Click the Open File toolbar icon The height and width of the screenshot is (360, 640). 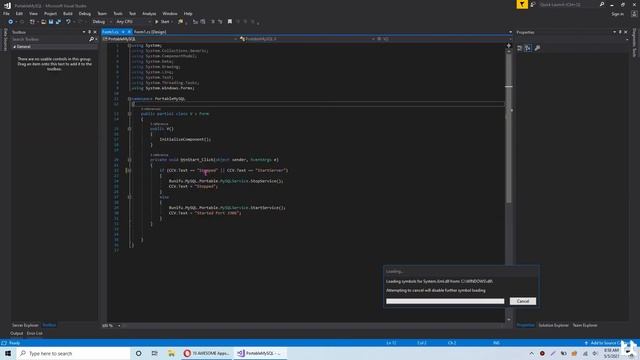click(43, 22)
